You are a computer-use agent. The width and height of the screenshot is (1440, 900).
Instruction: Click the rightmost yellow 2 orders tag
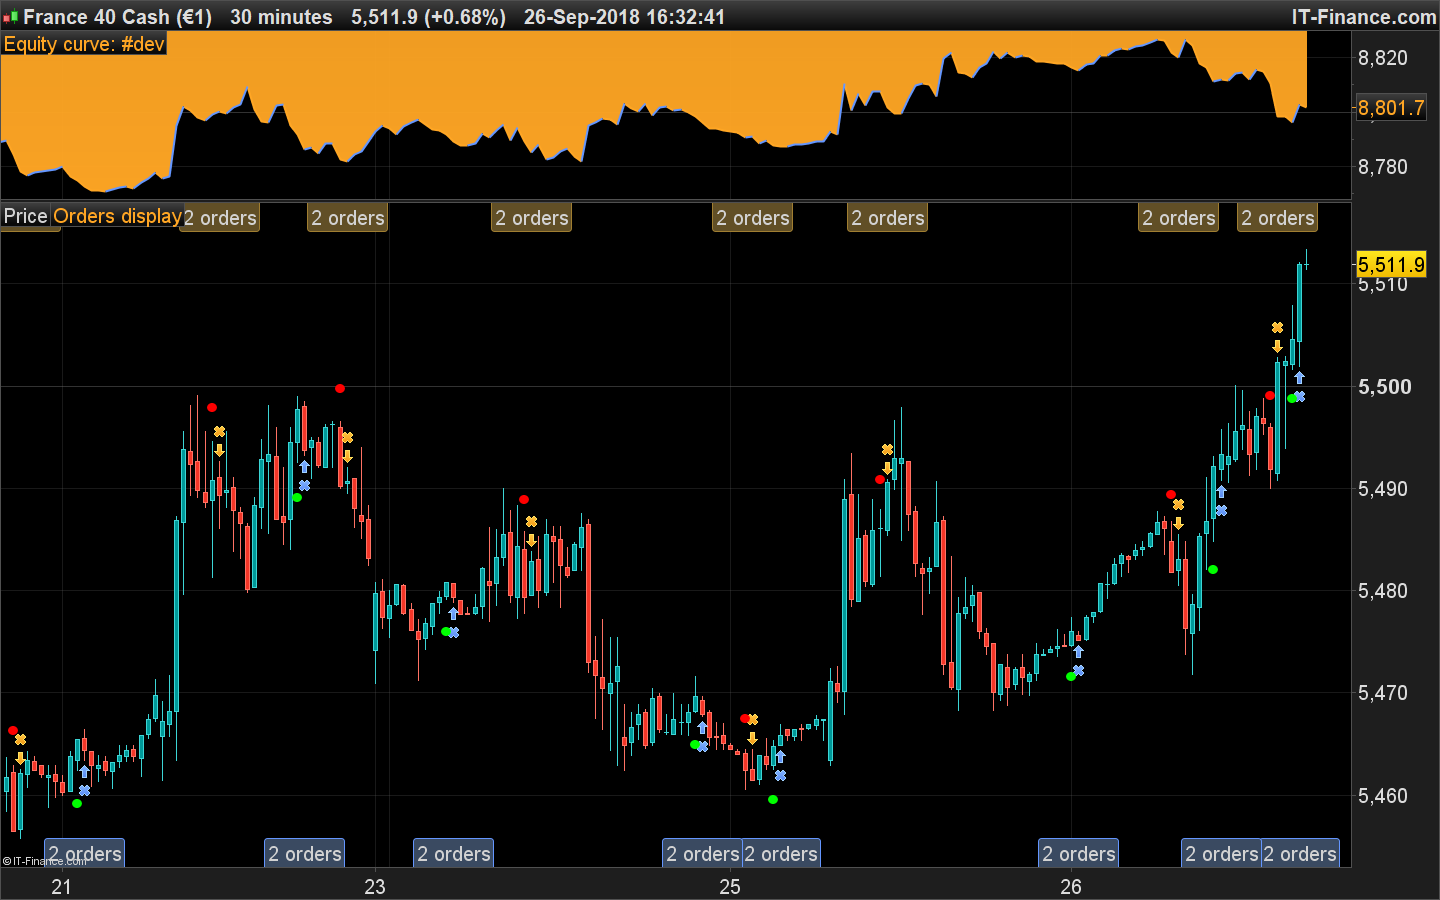pos(1277,218)
